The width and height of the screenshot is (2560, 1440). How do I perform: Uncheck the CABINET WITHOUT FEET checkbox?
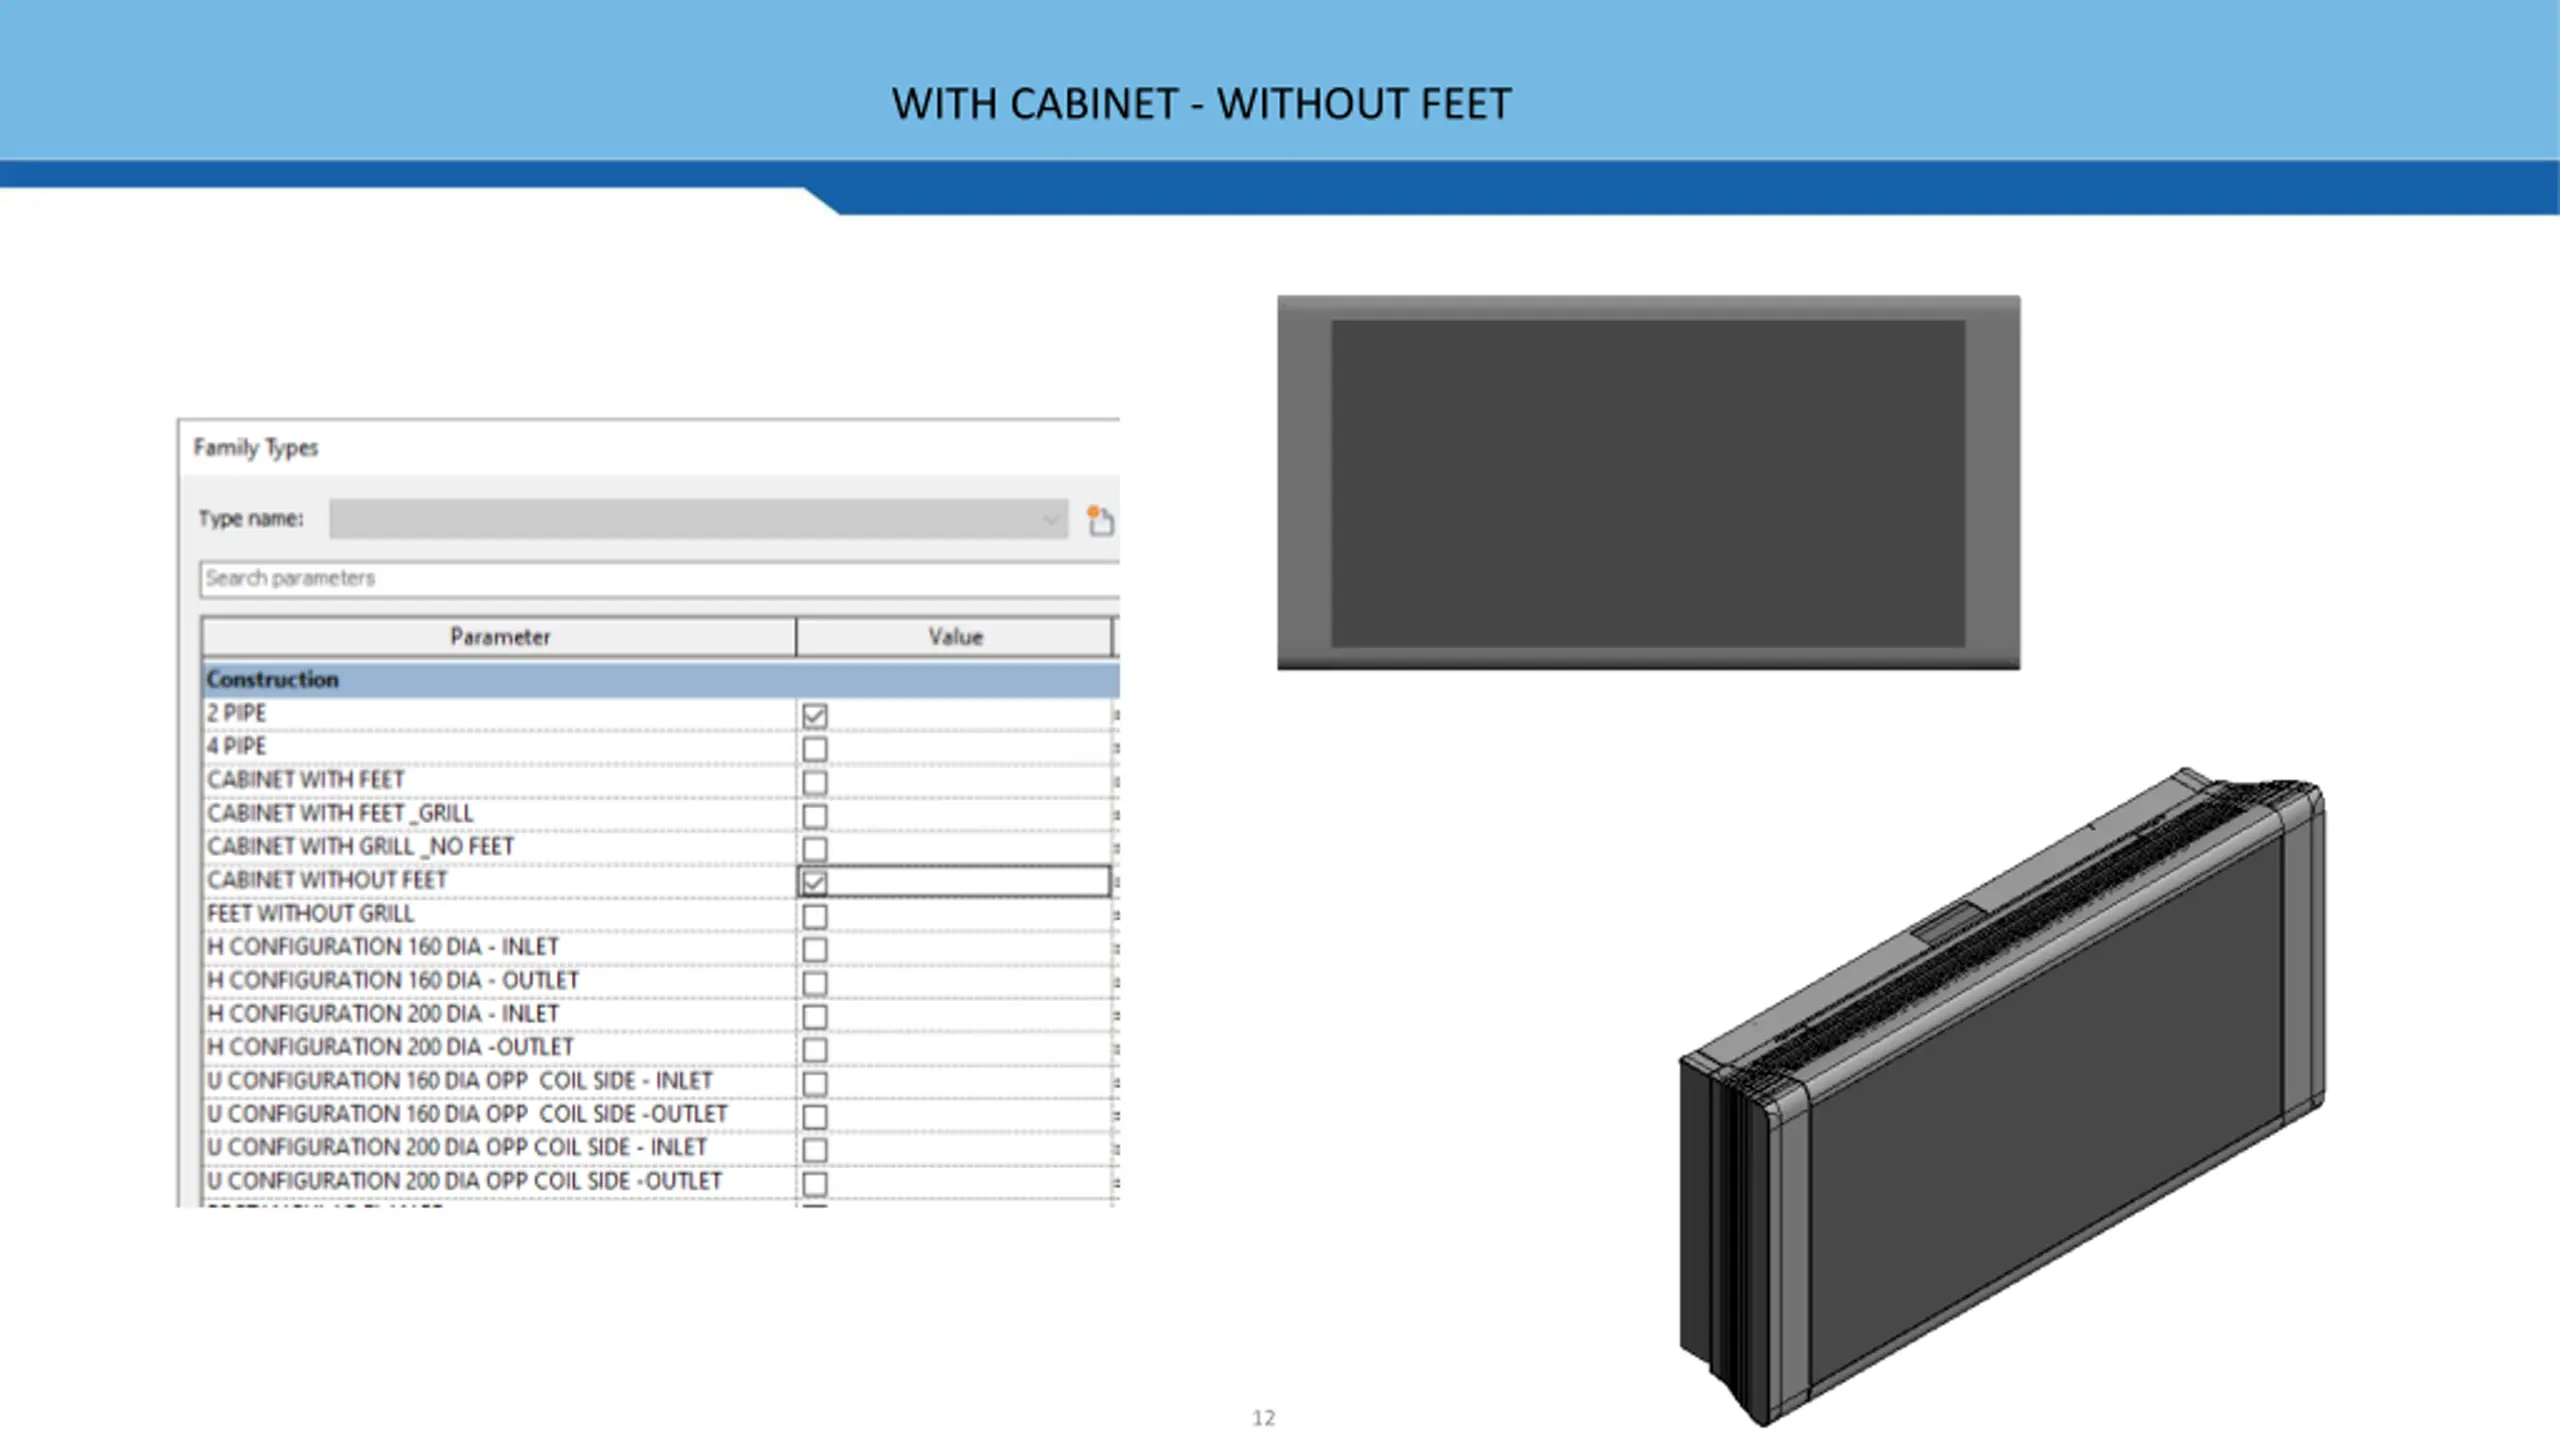815,882
